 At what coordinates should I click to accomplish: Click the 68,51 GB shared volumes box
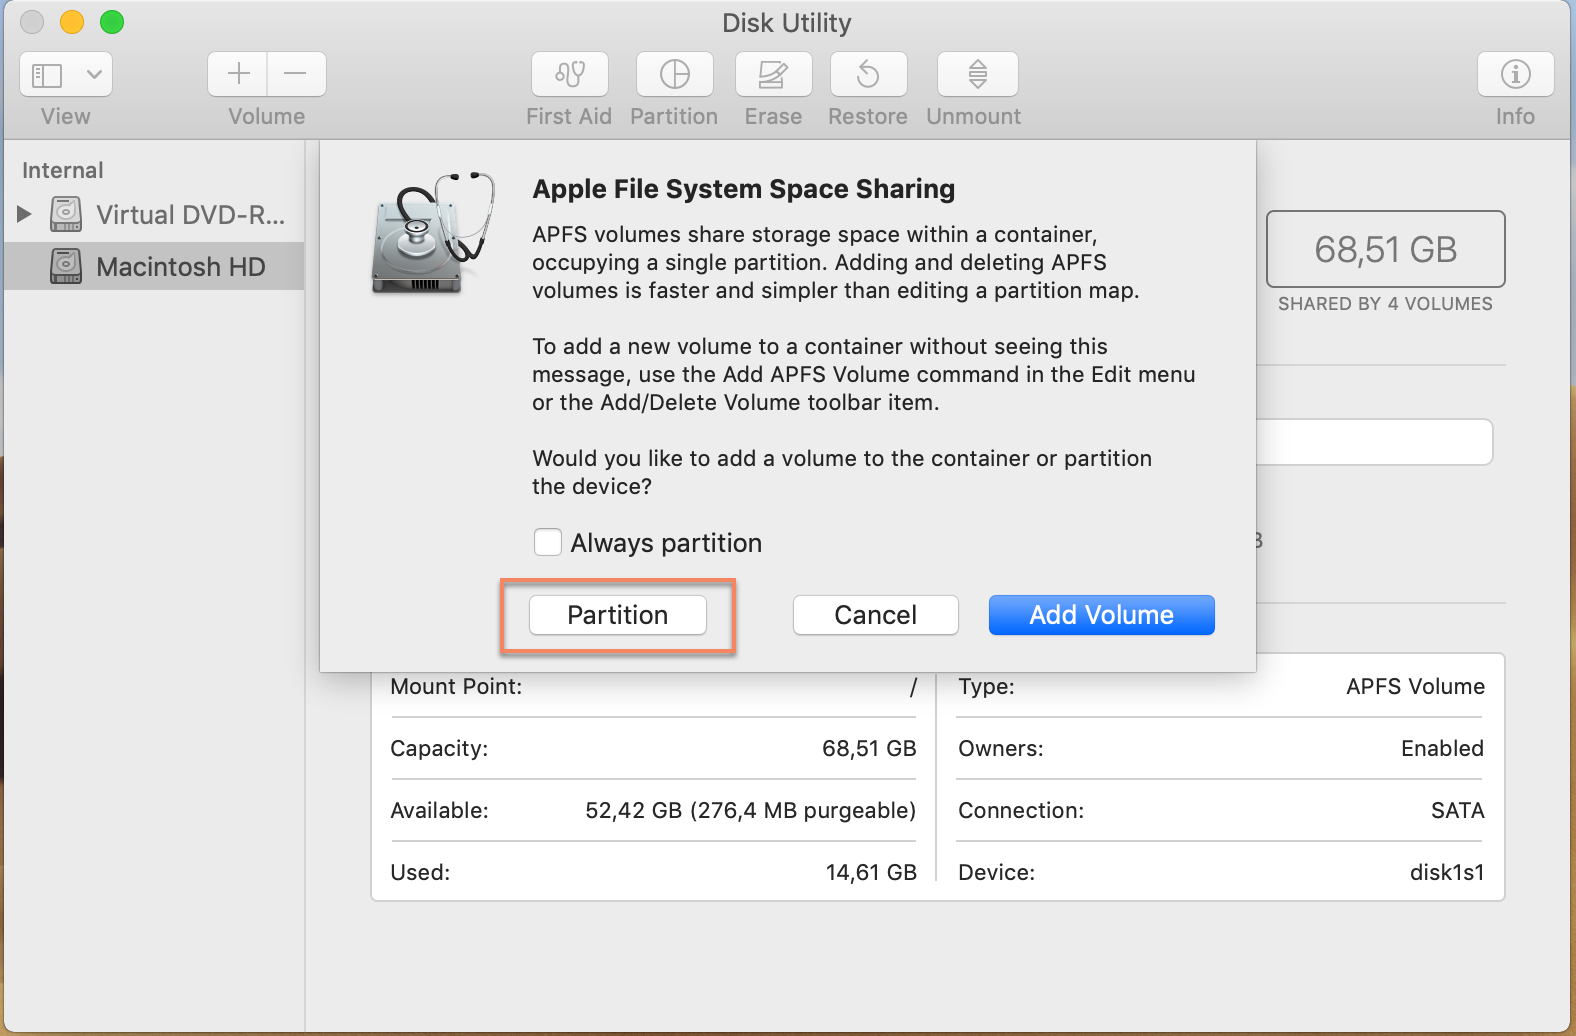pos(1386,249)
